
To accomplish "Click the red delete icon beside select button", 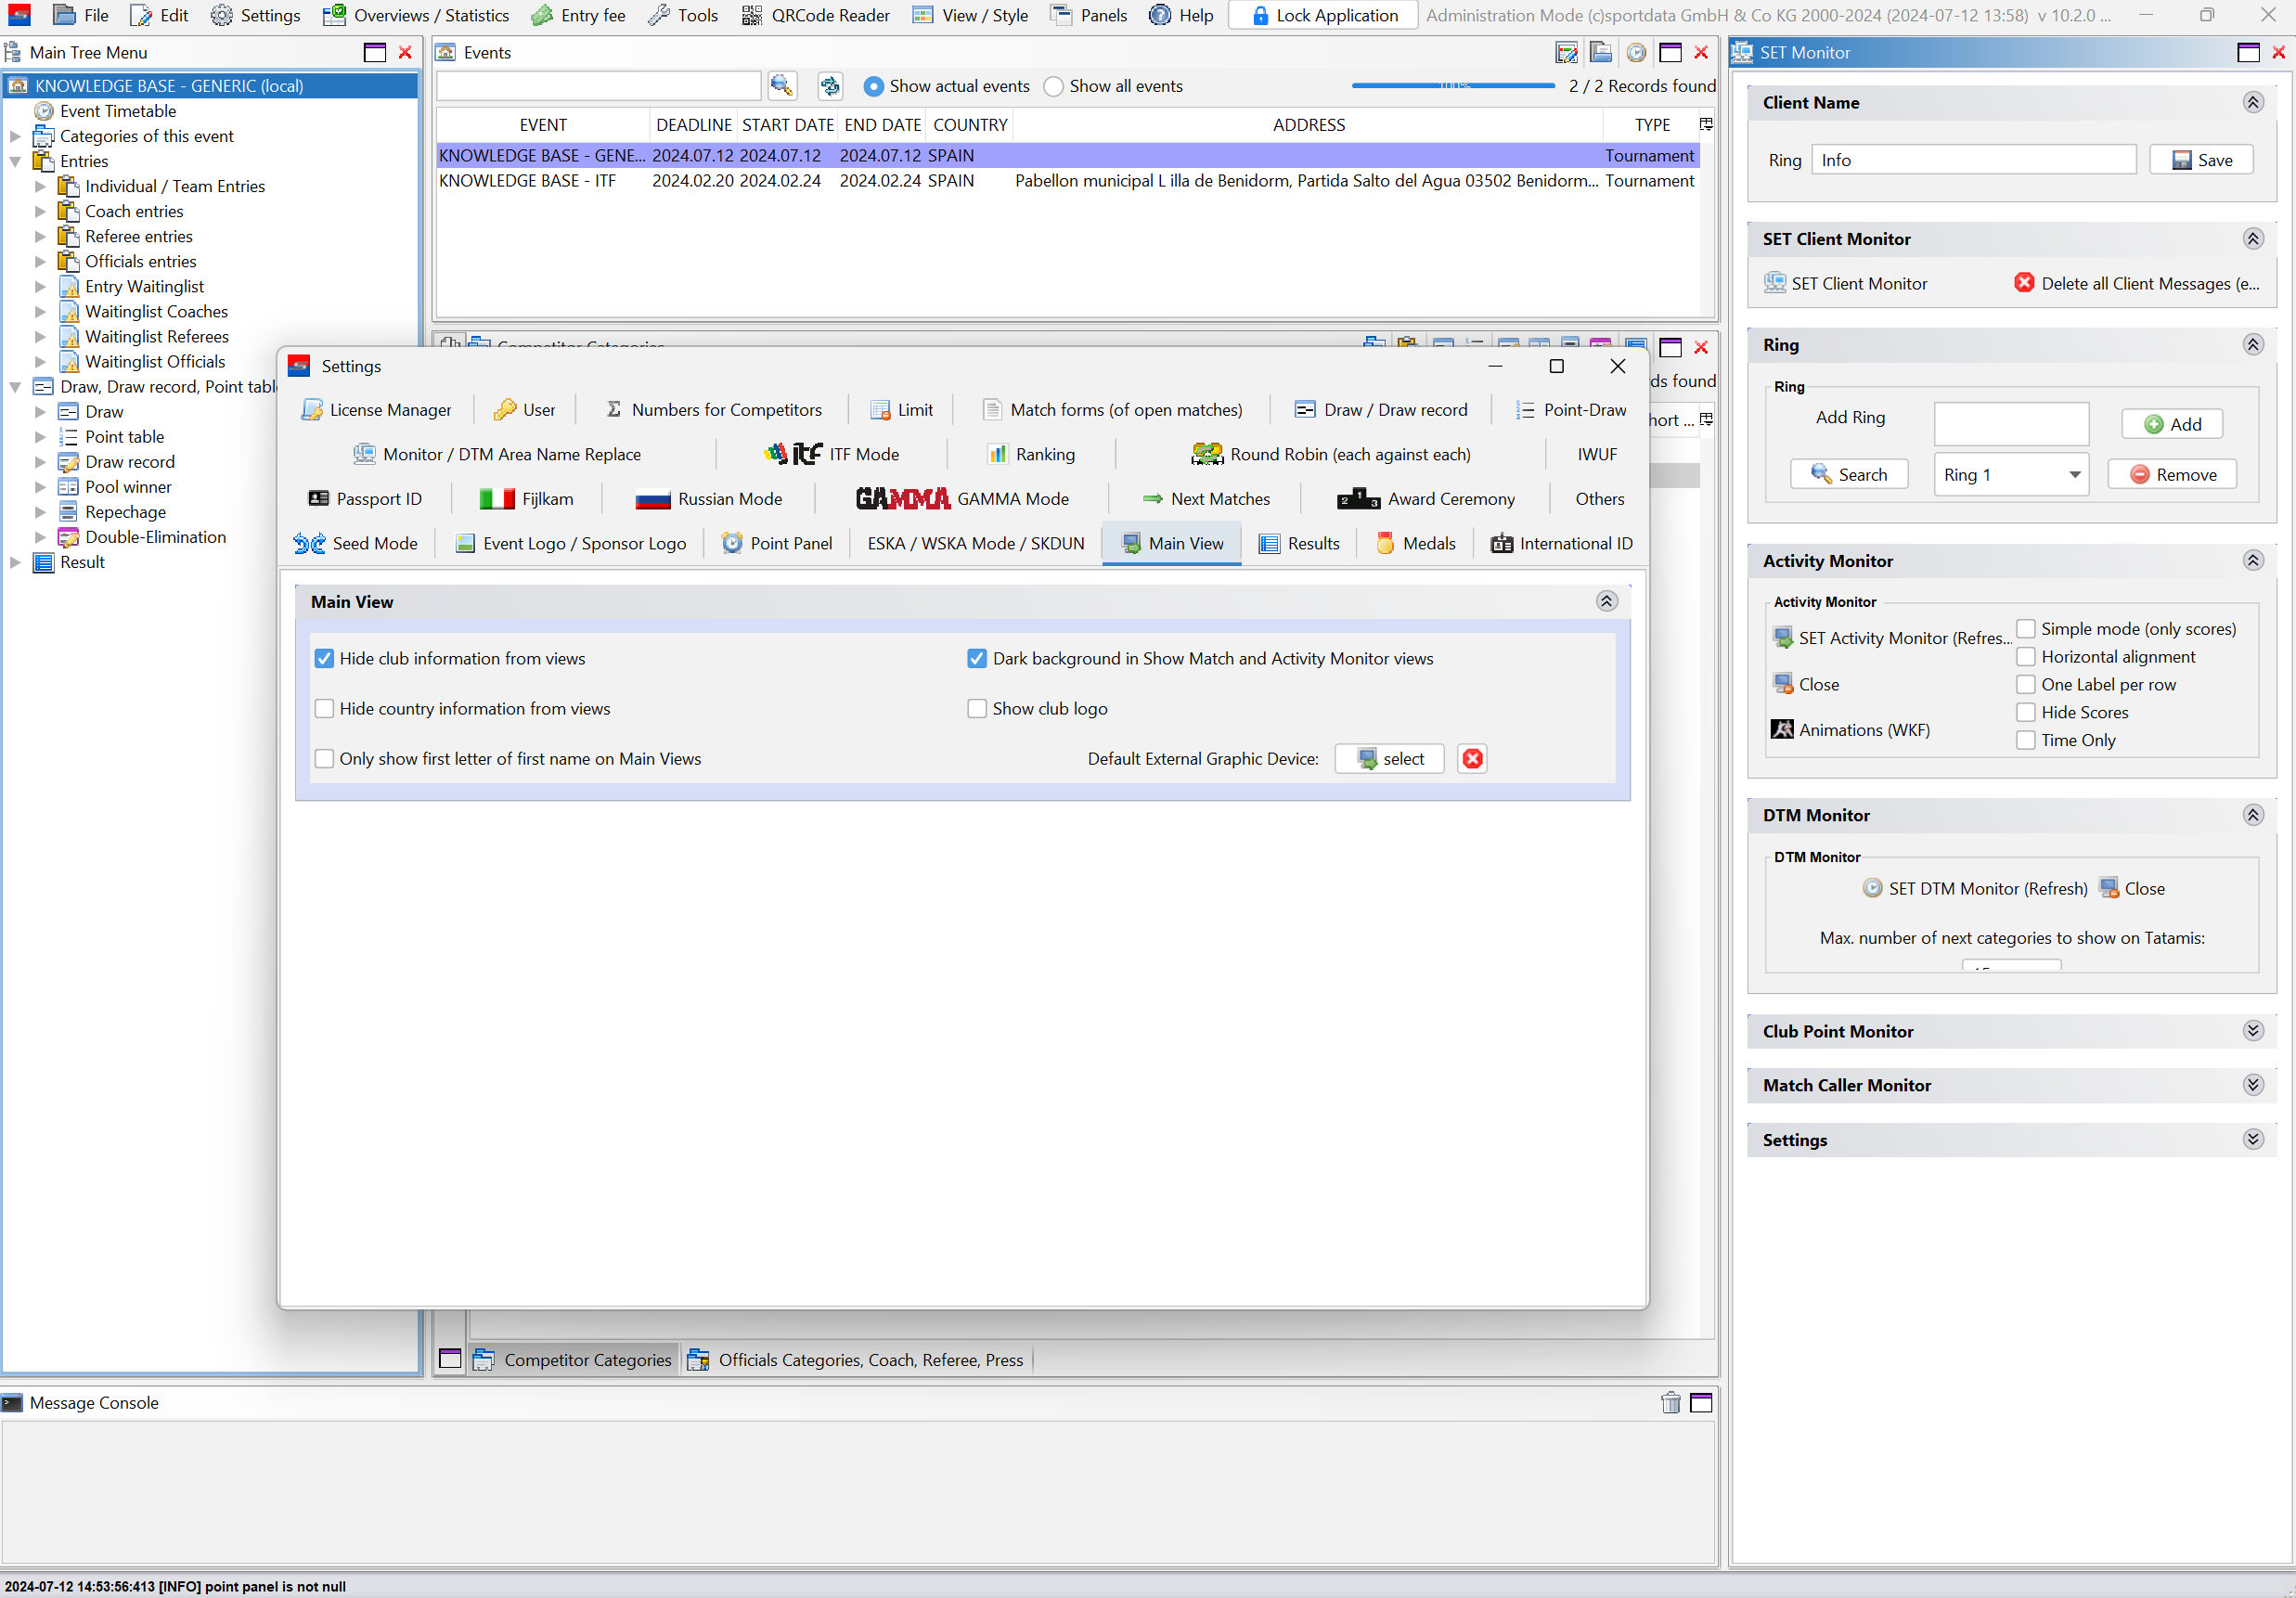I will pos(1472,759).
